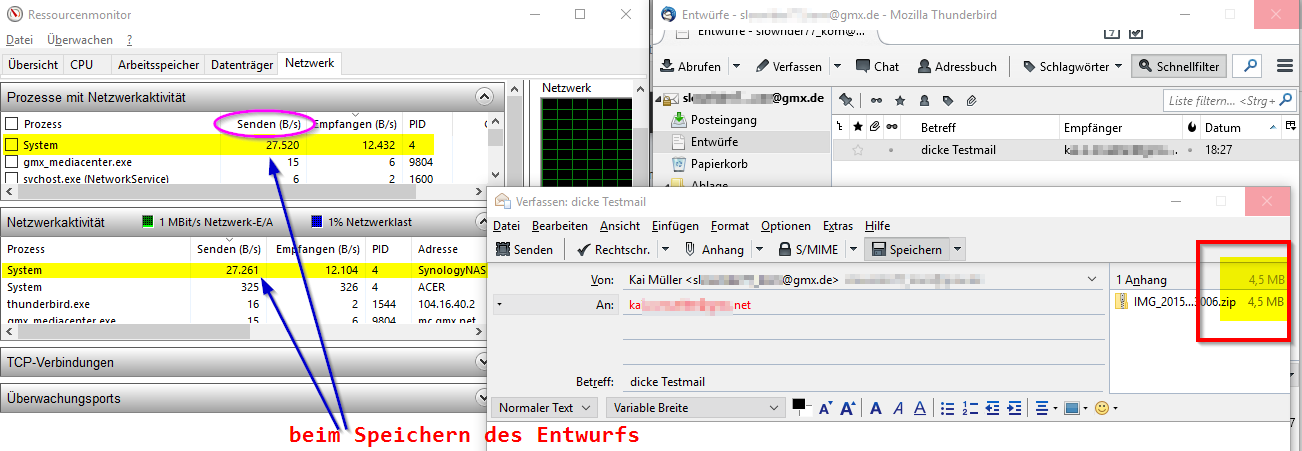Viewport: 1302px width, 451px height.
Task: Toggle bold formatting in compose
Action: [x=875, y=408]
